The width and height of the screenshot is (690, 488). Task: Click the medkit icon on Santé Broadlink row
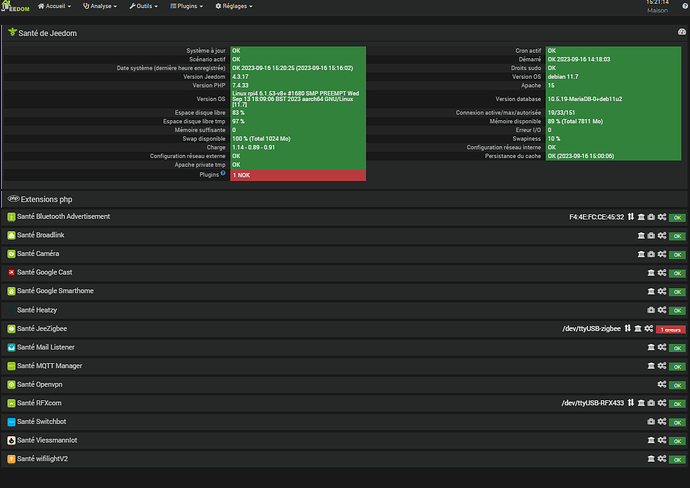(x=651, y=236)
